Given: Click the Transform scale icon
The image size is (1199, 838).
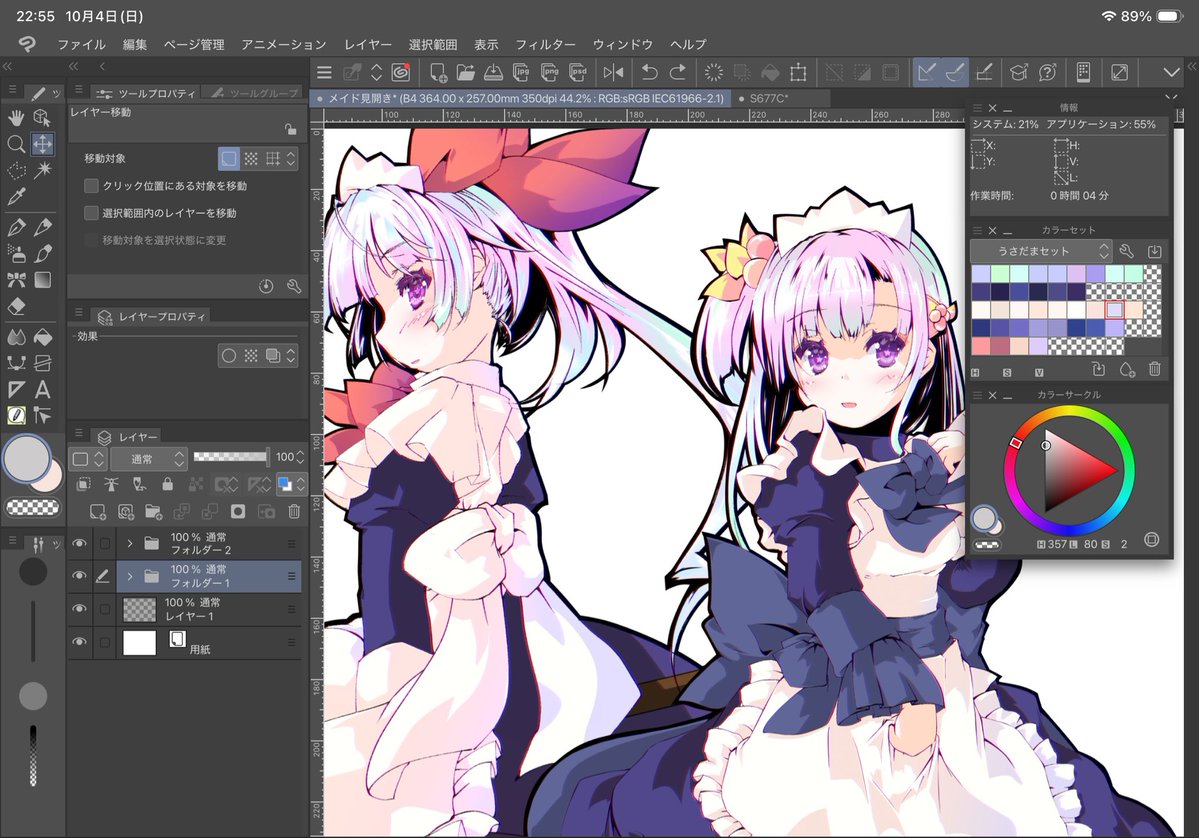Looking at the screenshot, I should point(798,73).
